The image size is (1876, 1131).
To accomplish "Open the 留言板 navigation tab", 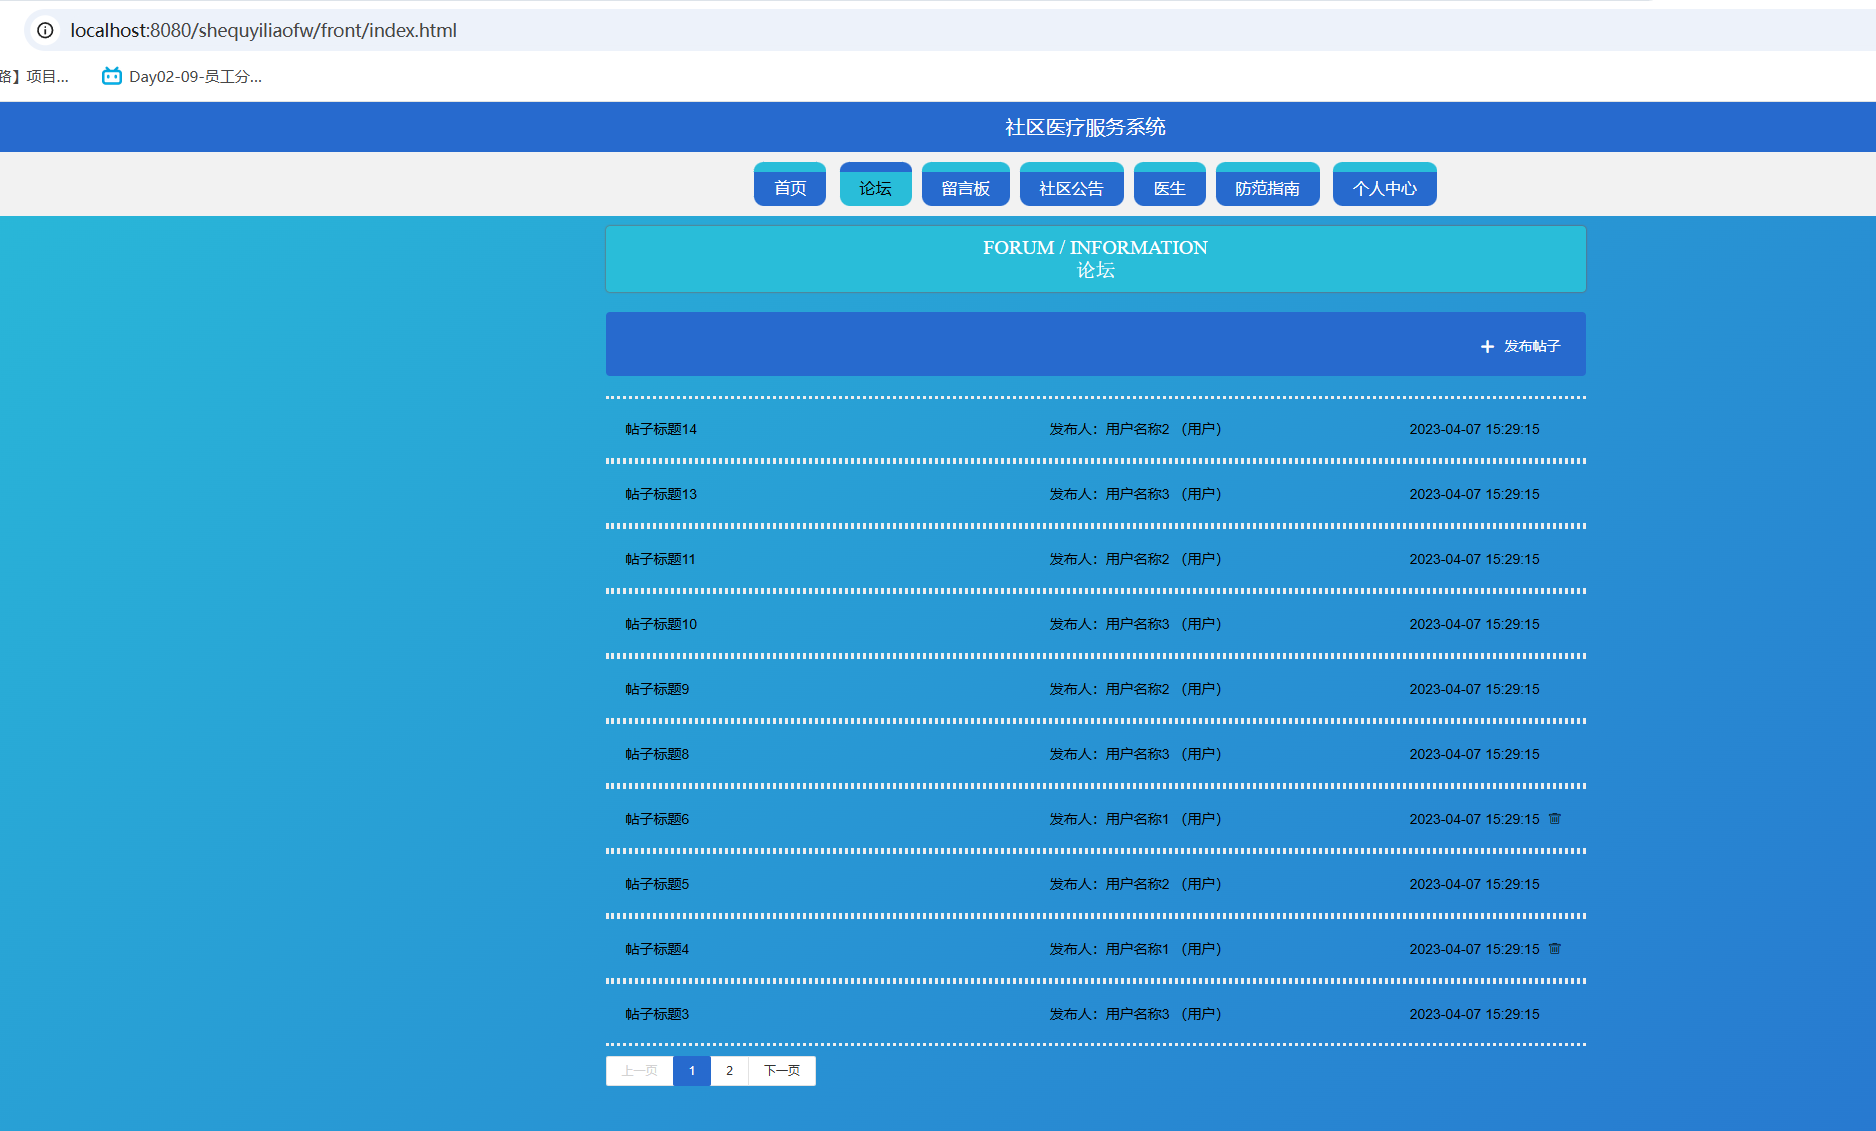I will pyautogui.click(x=966, y=185).
